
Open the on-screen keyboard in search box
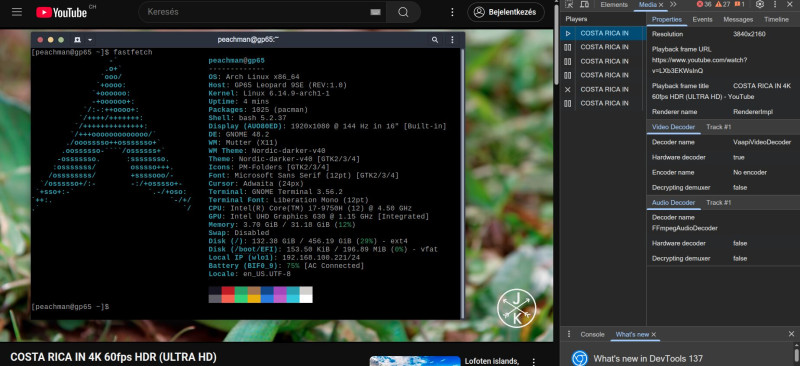pyautogui.click(x=375, y=12)
